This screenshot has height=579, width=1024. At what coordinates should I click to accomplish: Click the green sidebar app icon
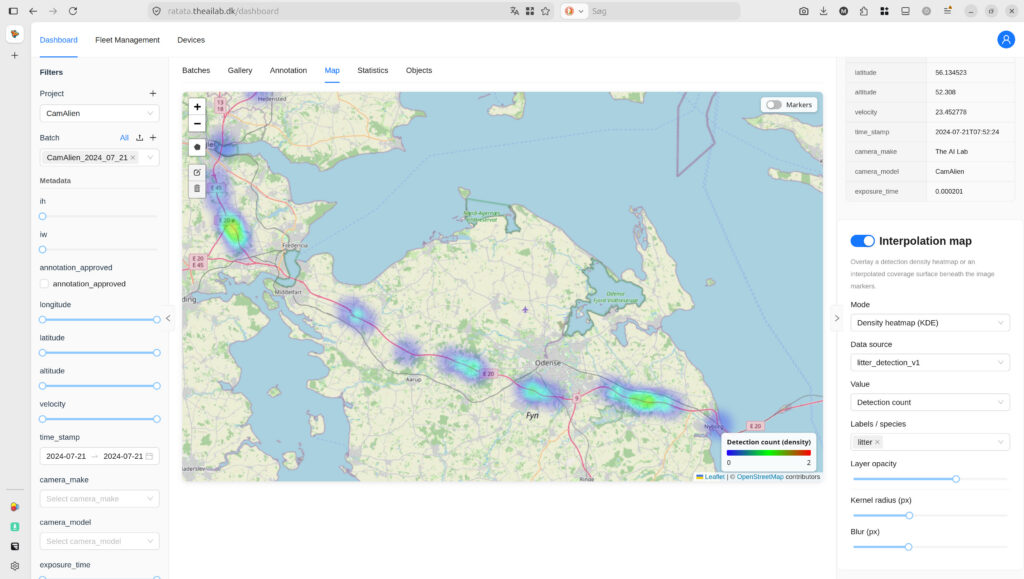pyautogui.click(x=14, y=526)
